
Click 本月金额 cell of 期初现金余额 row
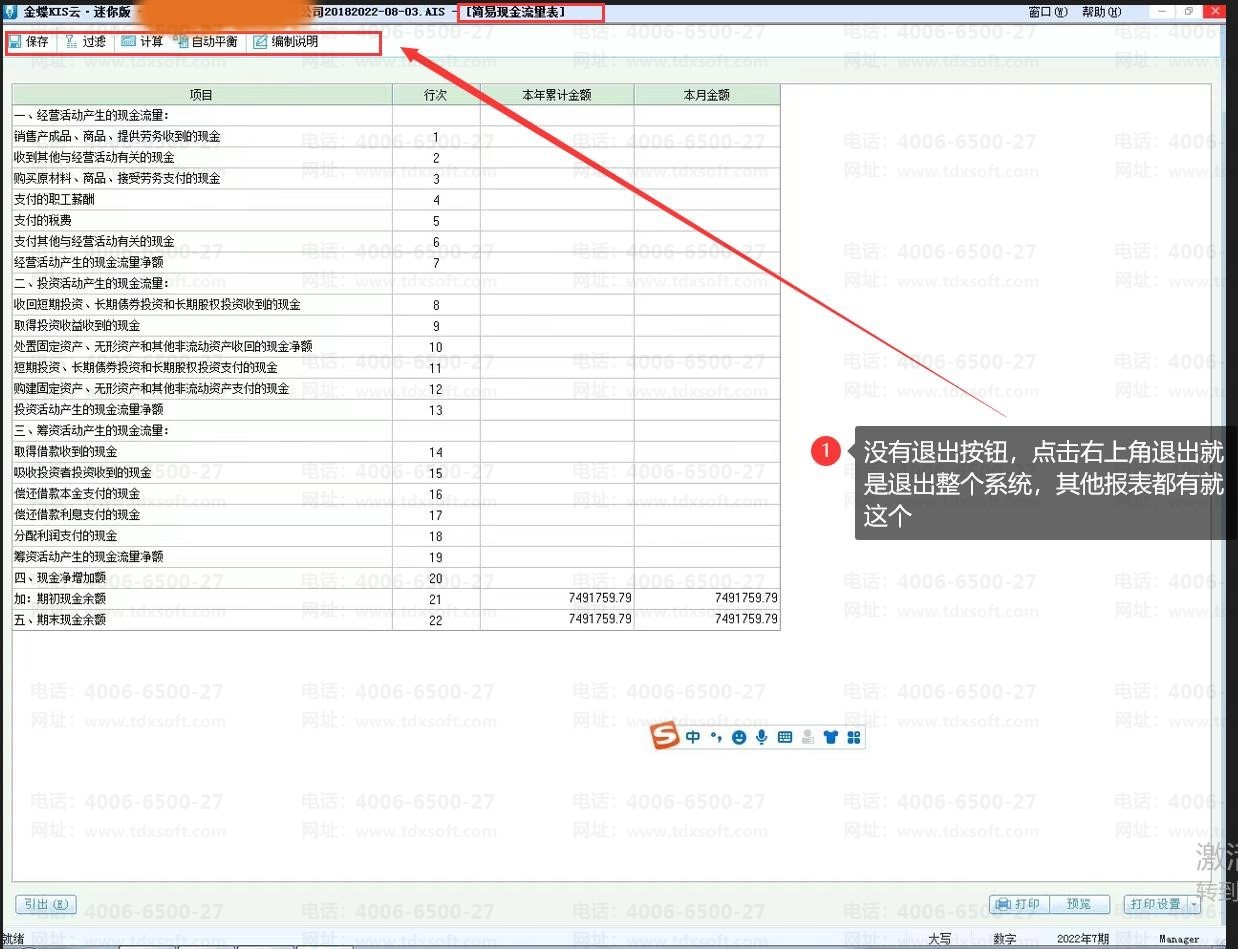click(707, 599)
